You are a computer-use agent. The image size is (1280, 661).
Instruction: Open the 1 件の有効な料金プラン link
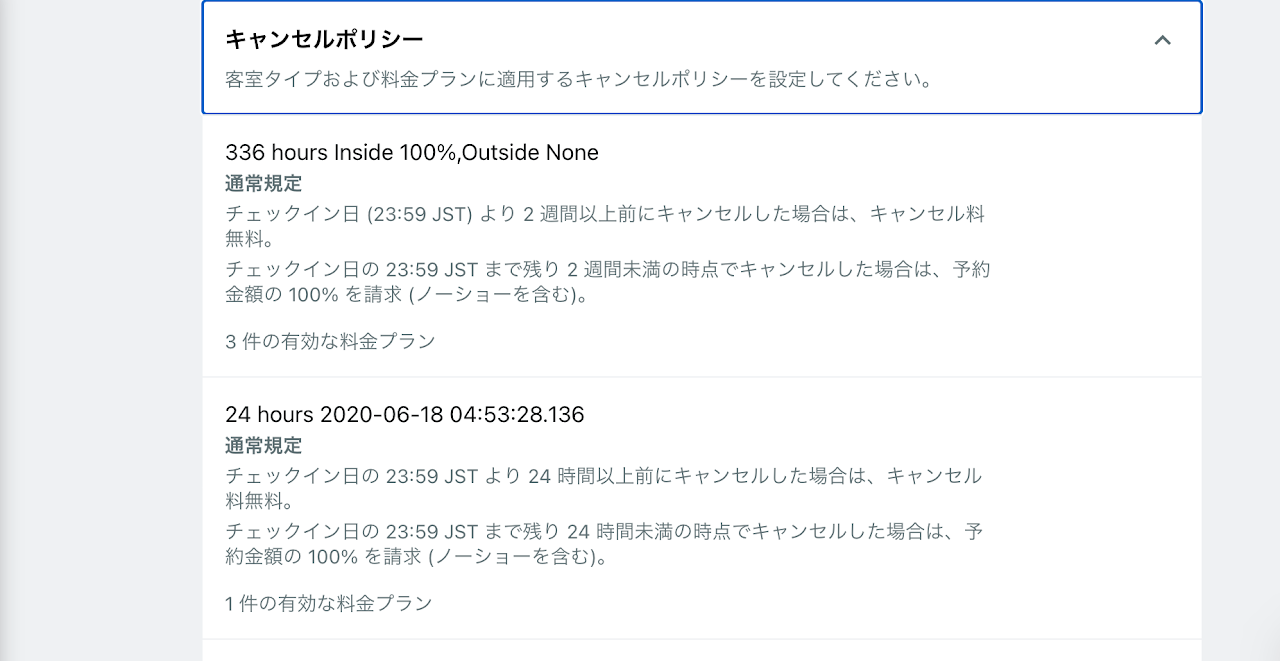tap(329, 603)
